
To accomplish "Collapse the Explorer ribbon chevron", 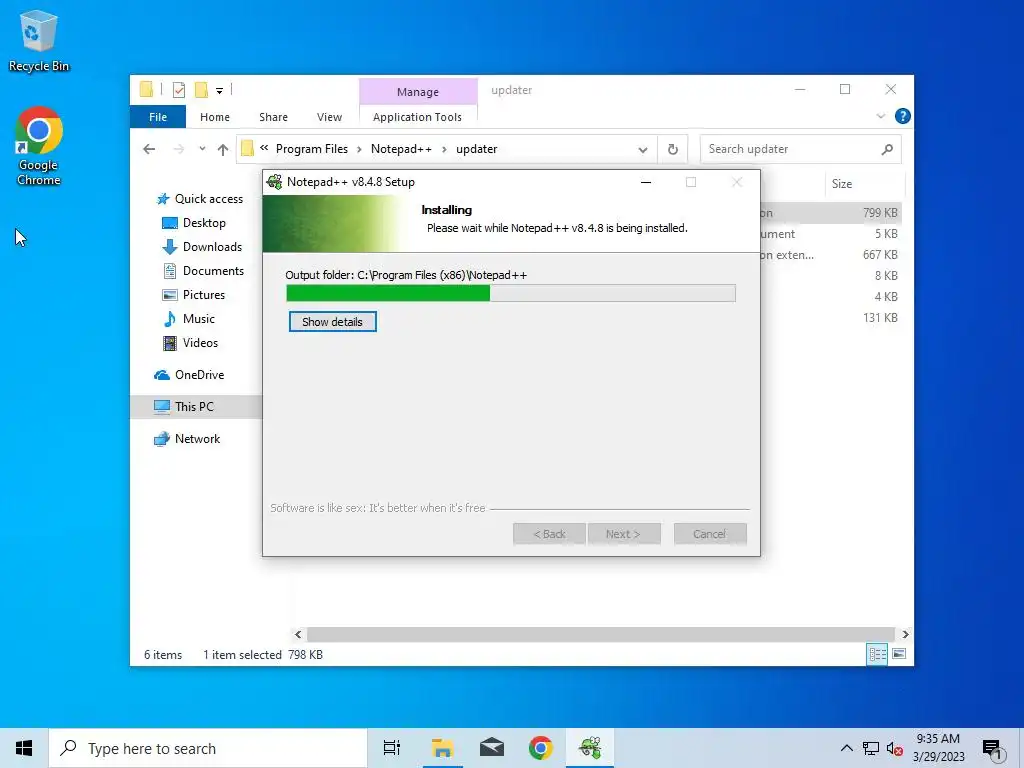I will pos(880,116).
